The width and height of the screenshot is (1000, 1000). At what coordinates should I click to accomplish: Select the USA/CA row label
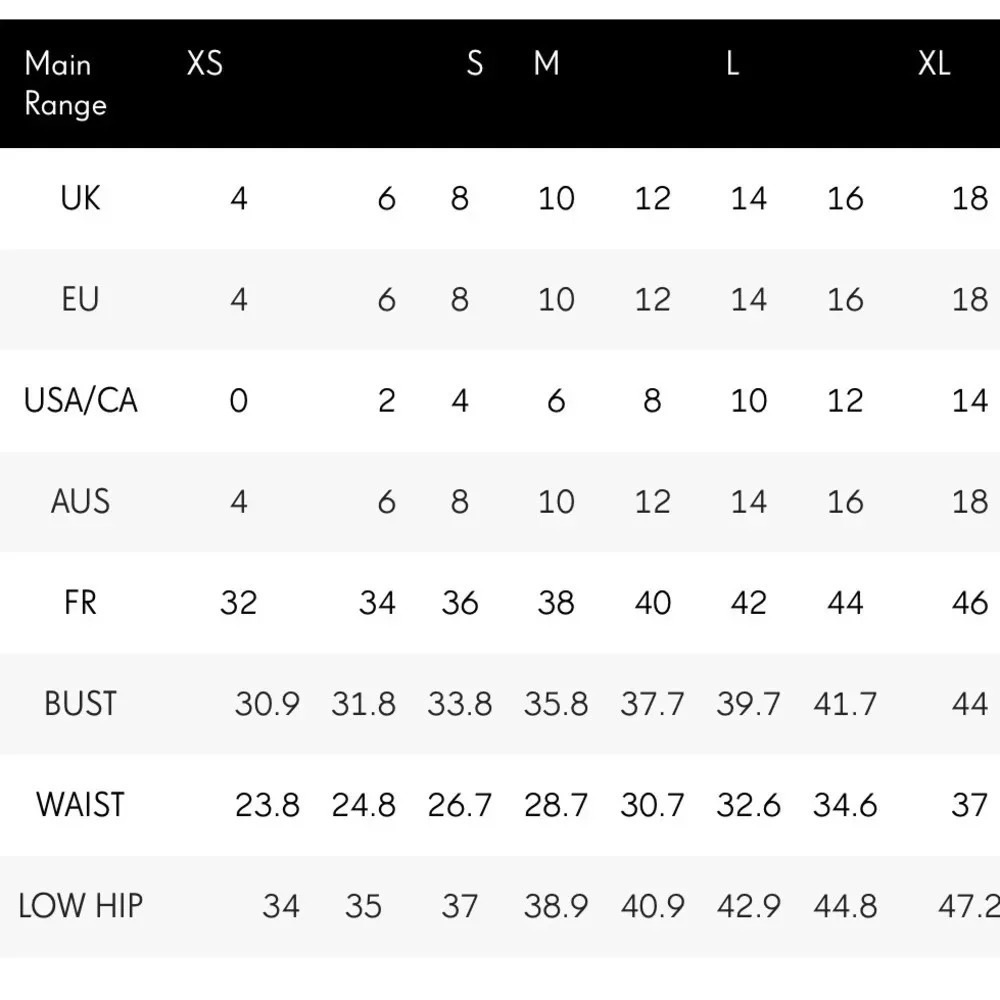click(80, 400)
